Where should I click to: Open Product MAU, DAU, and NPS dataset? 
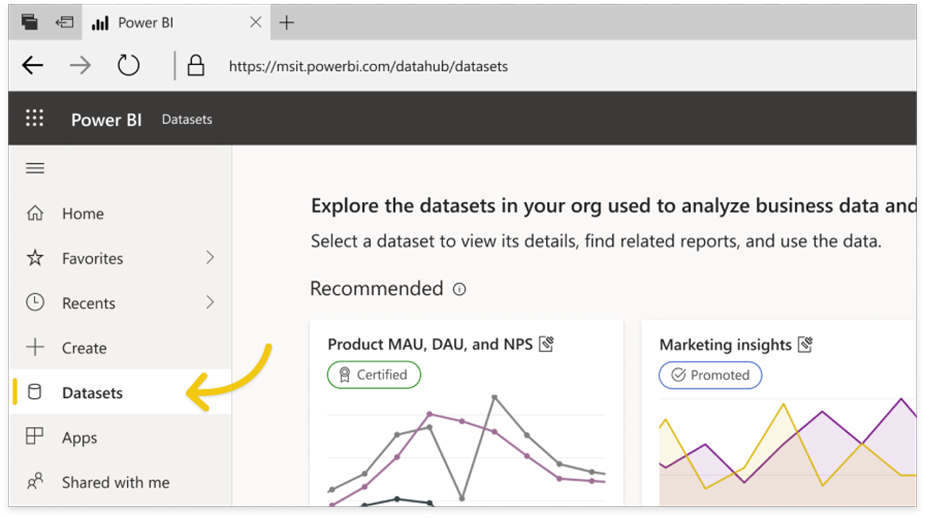tap(430, 344)
